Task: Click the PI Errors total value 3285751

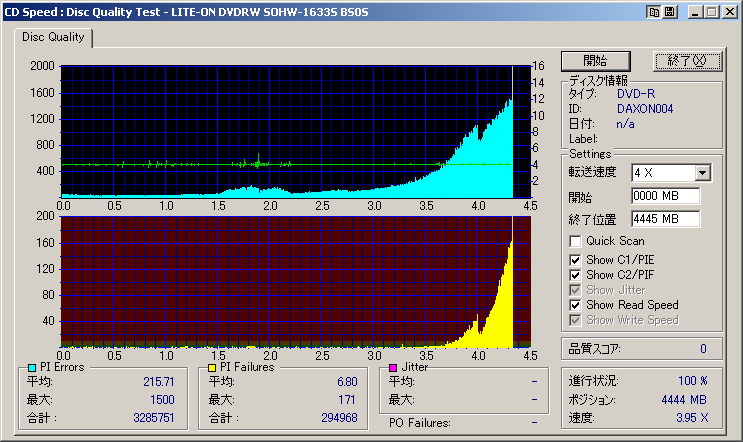Action: (154, 418)
